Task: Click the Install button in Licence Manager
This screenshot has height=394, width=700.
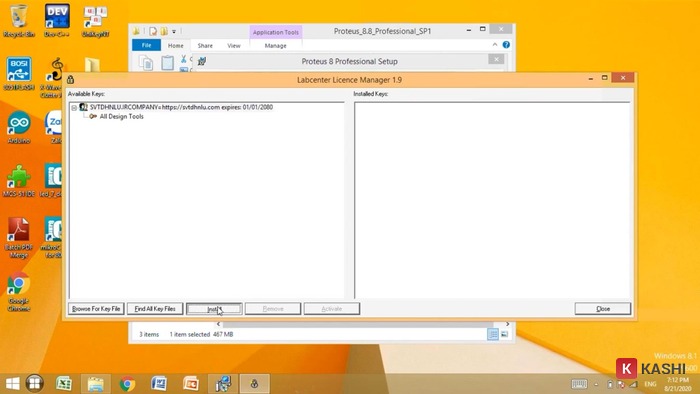Action: (214, 309)
